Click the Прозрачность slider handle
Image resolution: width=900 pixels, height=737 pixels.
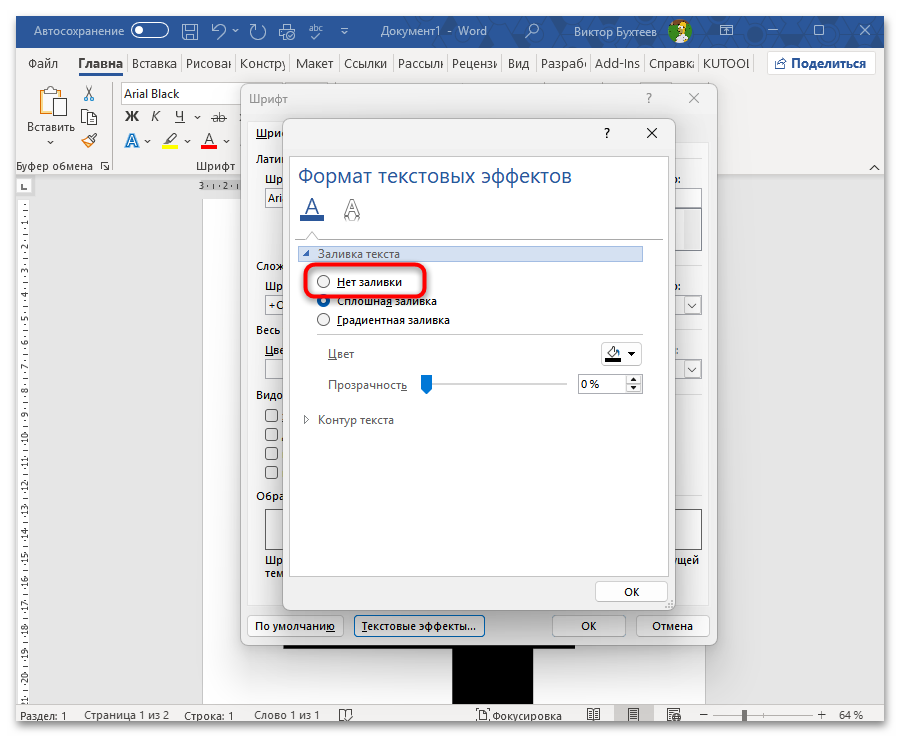coord(425,384)
